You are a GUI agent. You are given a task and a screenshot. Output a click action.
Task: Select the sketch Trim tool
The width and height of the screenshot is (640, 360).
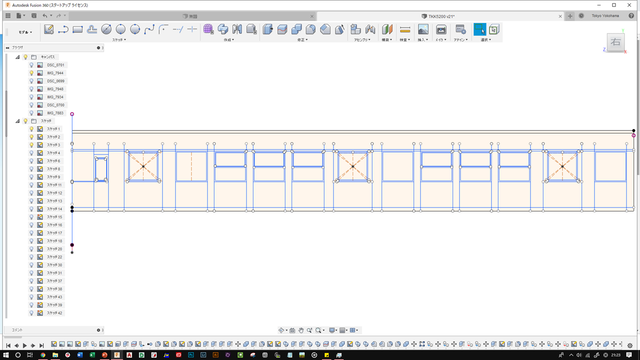(178, 29)
